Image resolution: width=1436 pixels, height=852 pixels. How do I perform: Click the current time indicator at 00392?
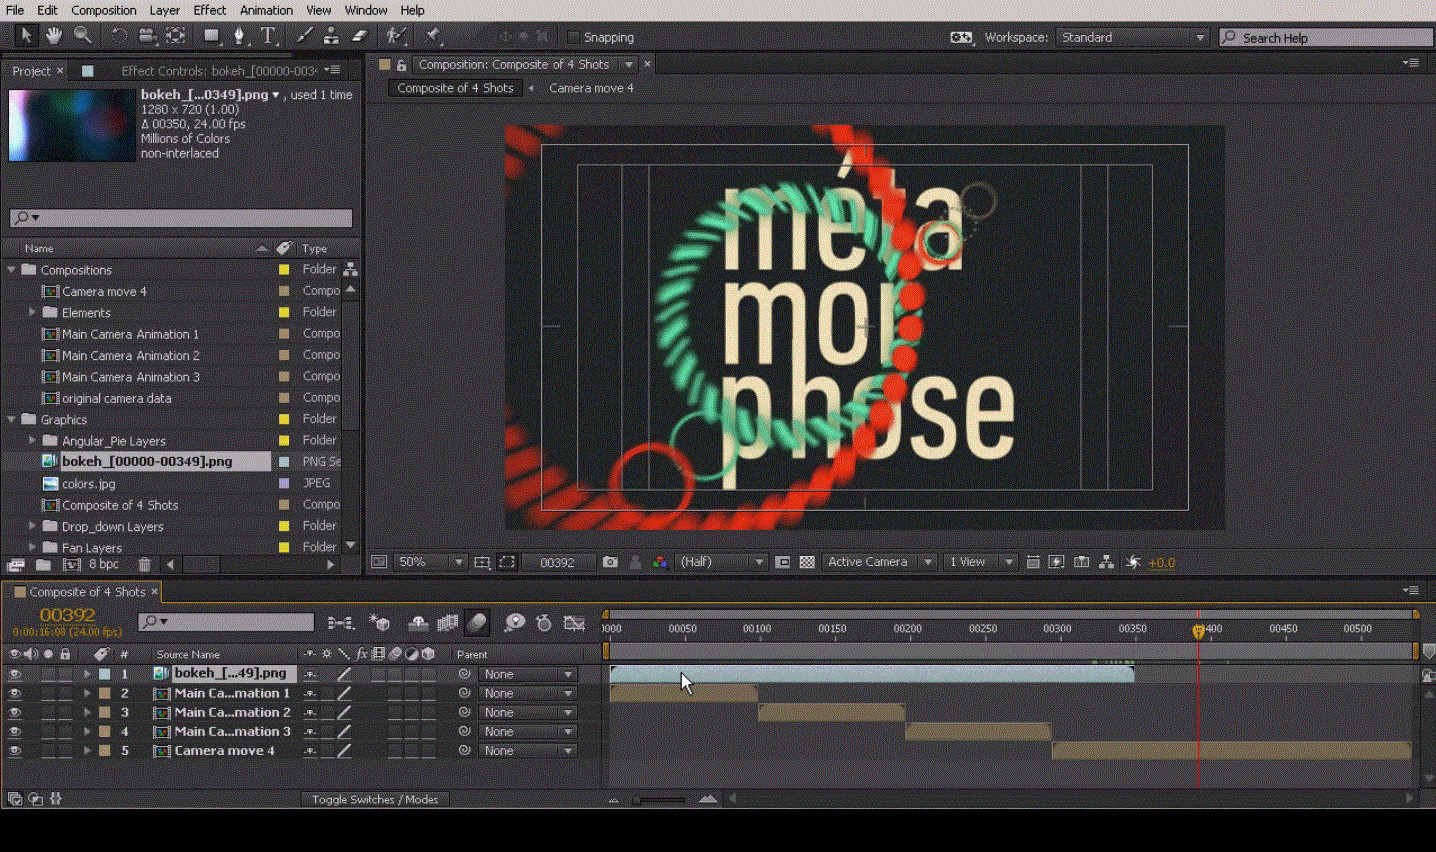(1198, 631)
